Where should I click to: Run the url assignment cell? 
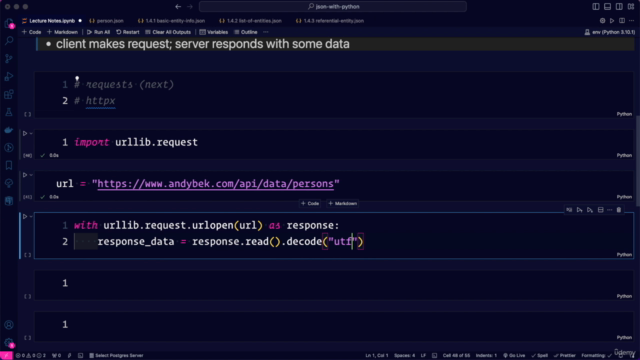tap(24, 175)
